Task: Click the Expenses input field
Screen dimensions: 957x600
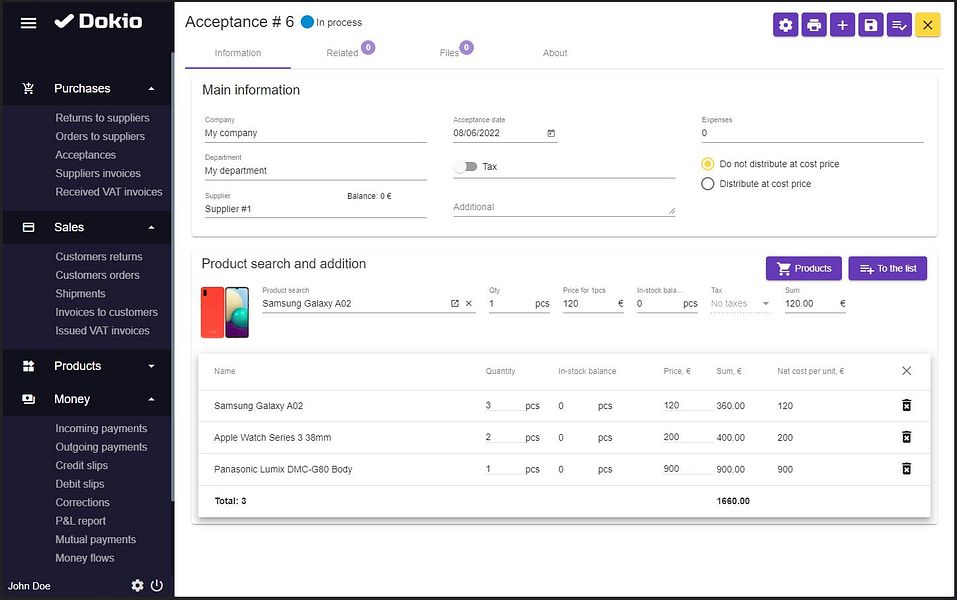Action: tap(812, 133)
